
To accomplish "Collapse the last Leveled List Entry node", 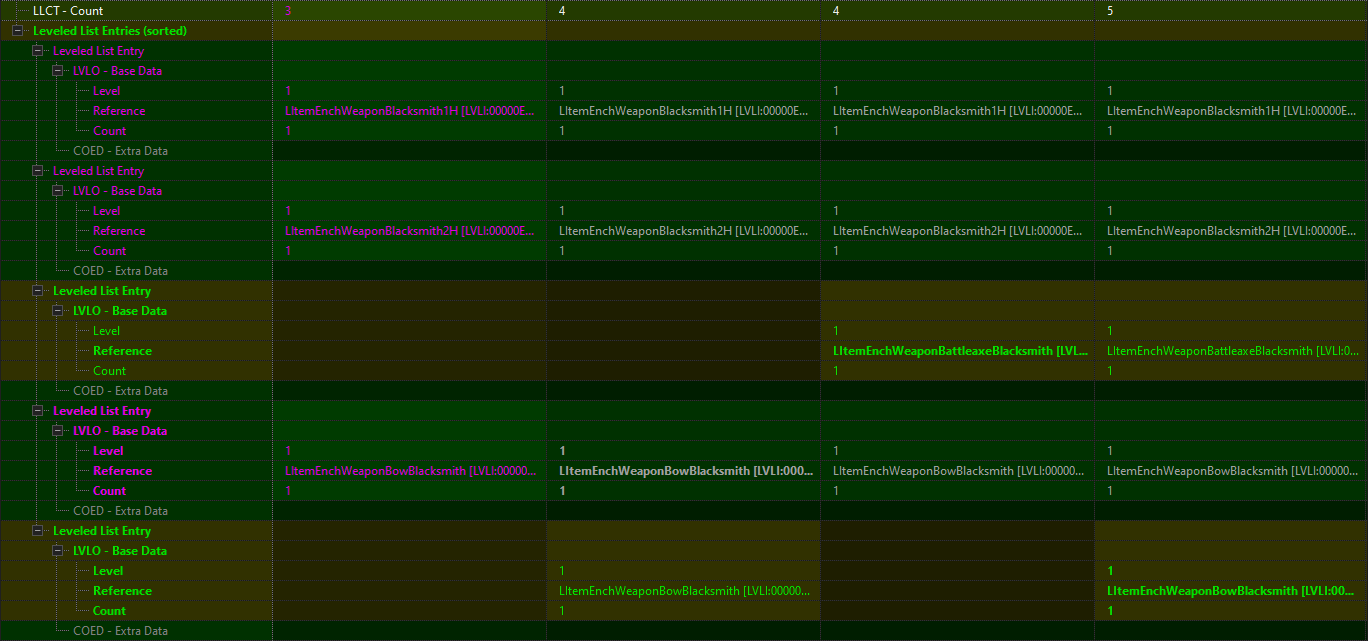I will [38, 530].
